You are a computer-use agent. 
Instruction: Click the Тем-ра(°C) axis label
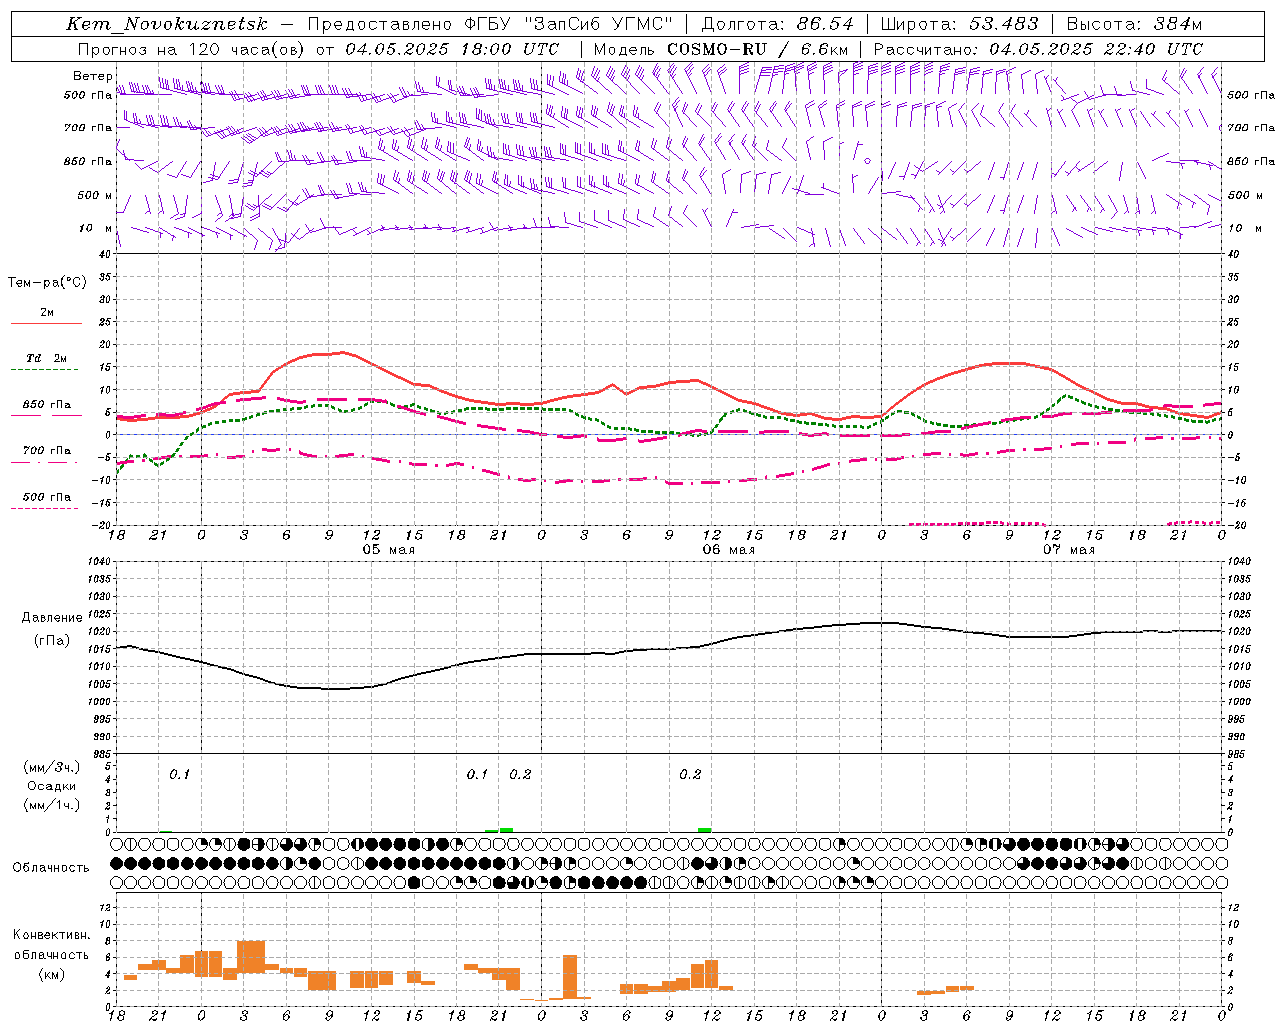[x=47, y=283]
